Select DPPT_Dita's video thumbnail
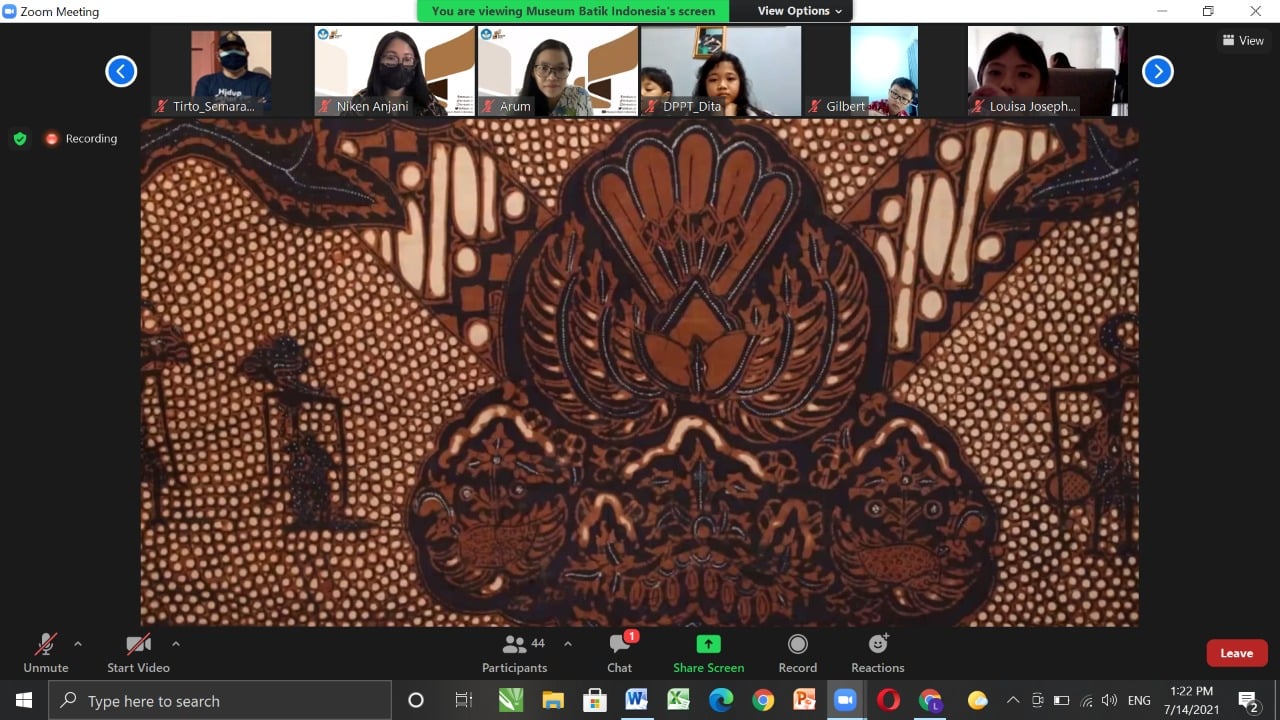Image resolution: width=1280 pixels, height=720 pixels. point(720,70)
